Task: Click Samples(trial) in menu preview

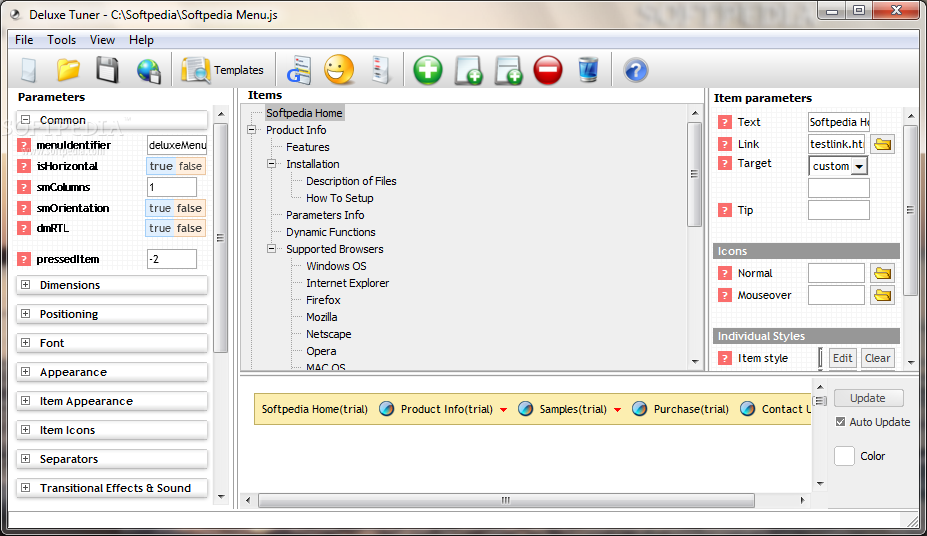Action: 573,409
